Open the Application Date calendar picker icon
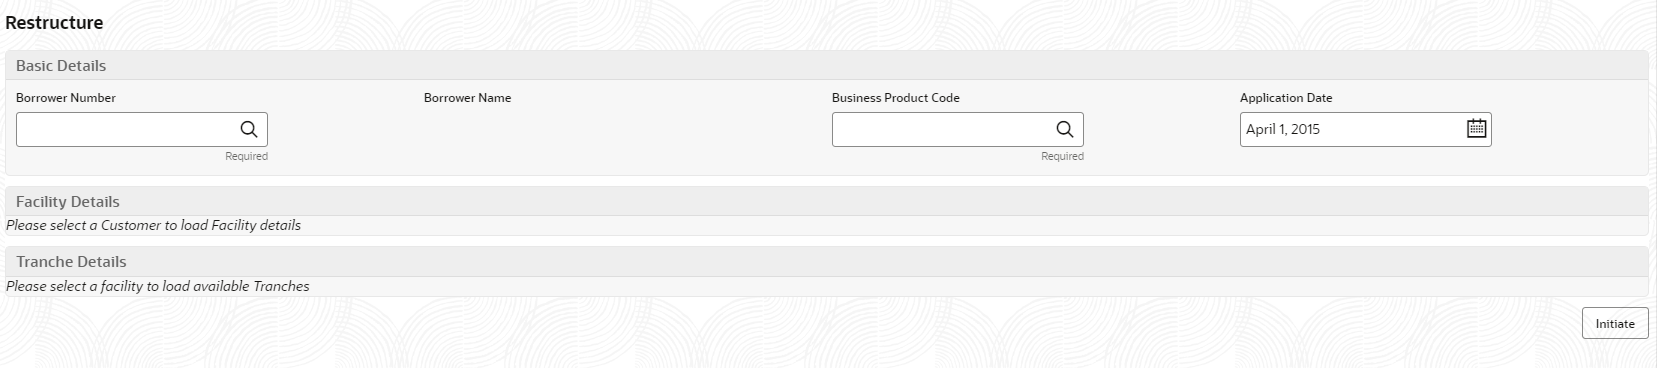Screen dimensions: 1657x368 tap(1476, 128)
